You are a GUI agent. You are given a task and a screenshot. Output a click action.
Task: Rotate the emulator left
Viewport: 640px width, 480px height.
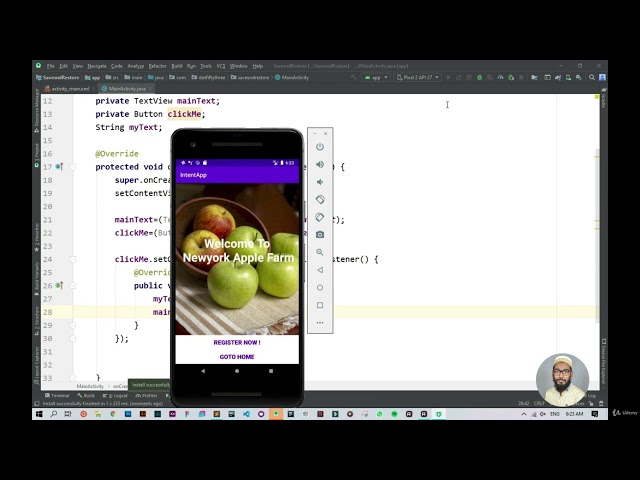320,200
